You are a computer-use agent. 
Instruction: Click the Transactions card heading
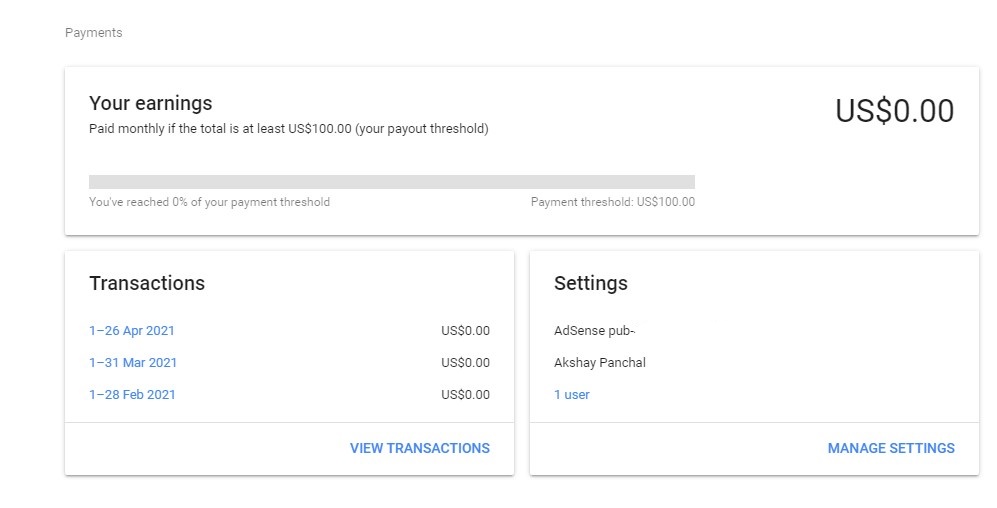click(x=146, y=283)
